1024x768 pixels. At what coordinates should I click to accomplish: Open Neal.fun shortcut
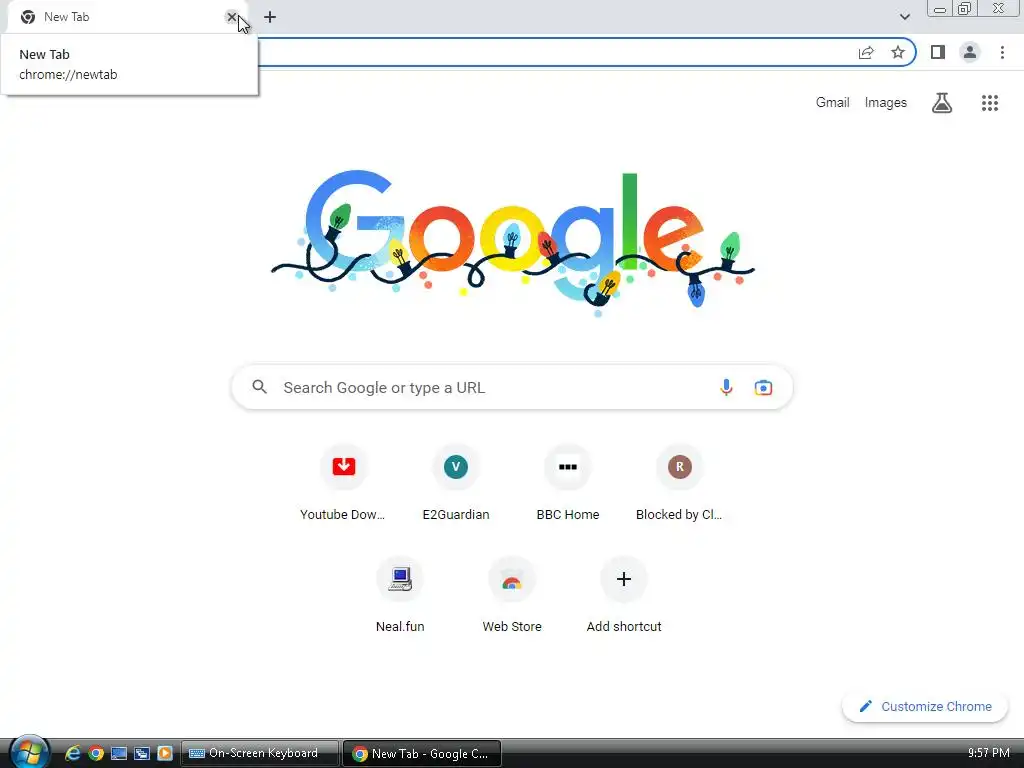[400, 595]
